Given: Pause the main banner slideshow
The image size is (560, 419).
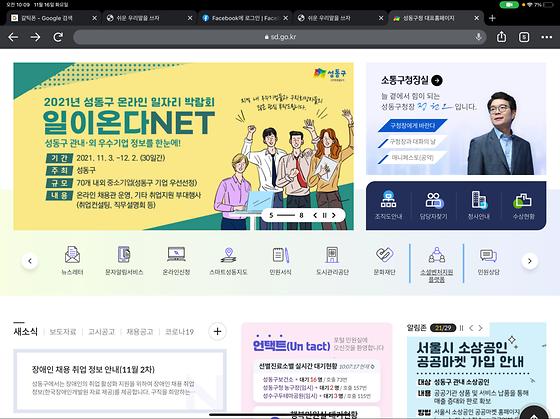Looking at the screenshot, I should coord(324,215).
